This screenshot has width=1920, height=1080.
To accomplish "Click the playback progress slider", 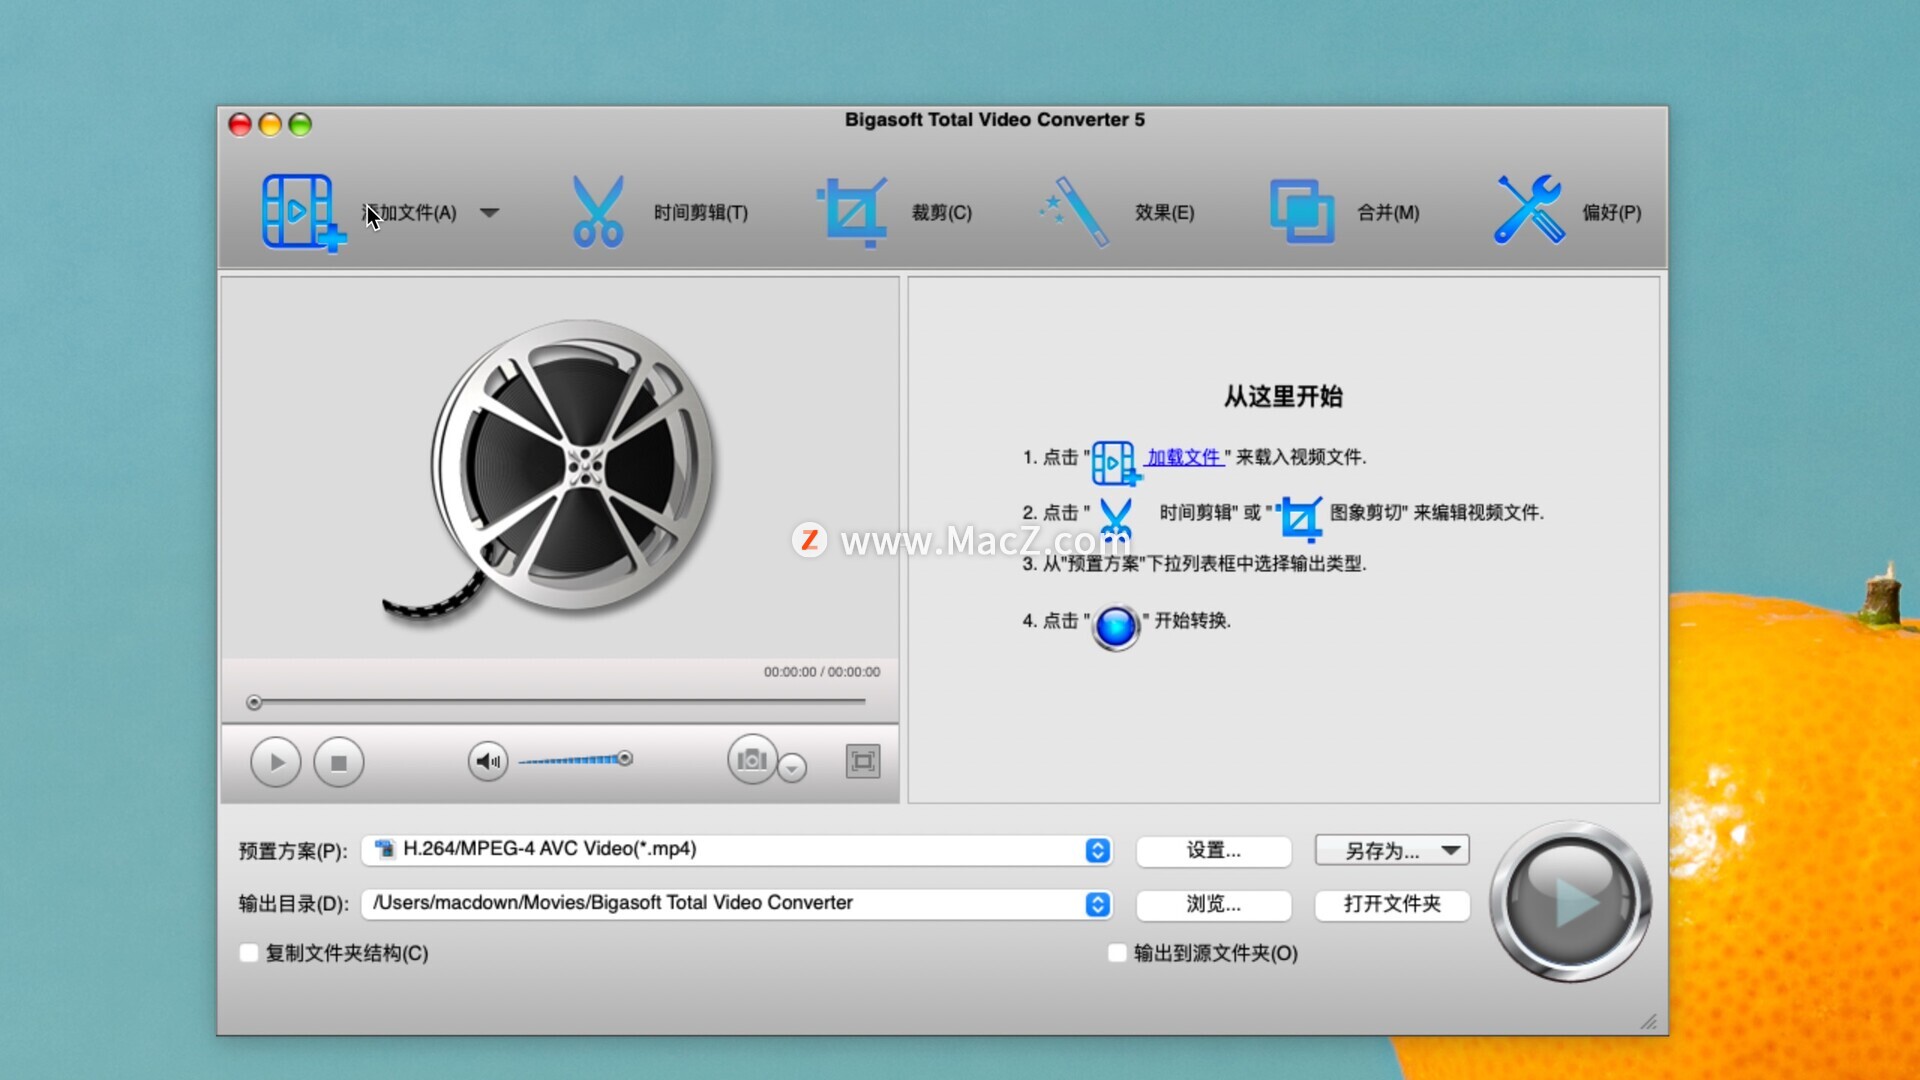I will [x=557, y=702].
